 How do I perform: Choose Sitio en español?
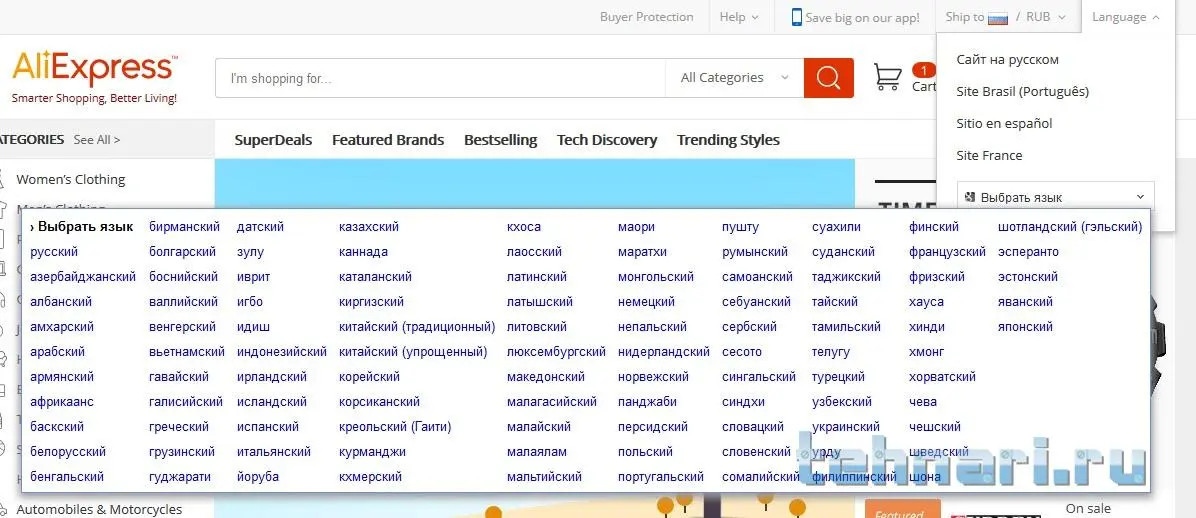(x=1005, y=124)
